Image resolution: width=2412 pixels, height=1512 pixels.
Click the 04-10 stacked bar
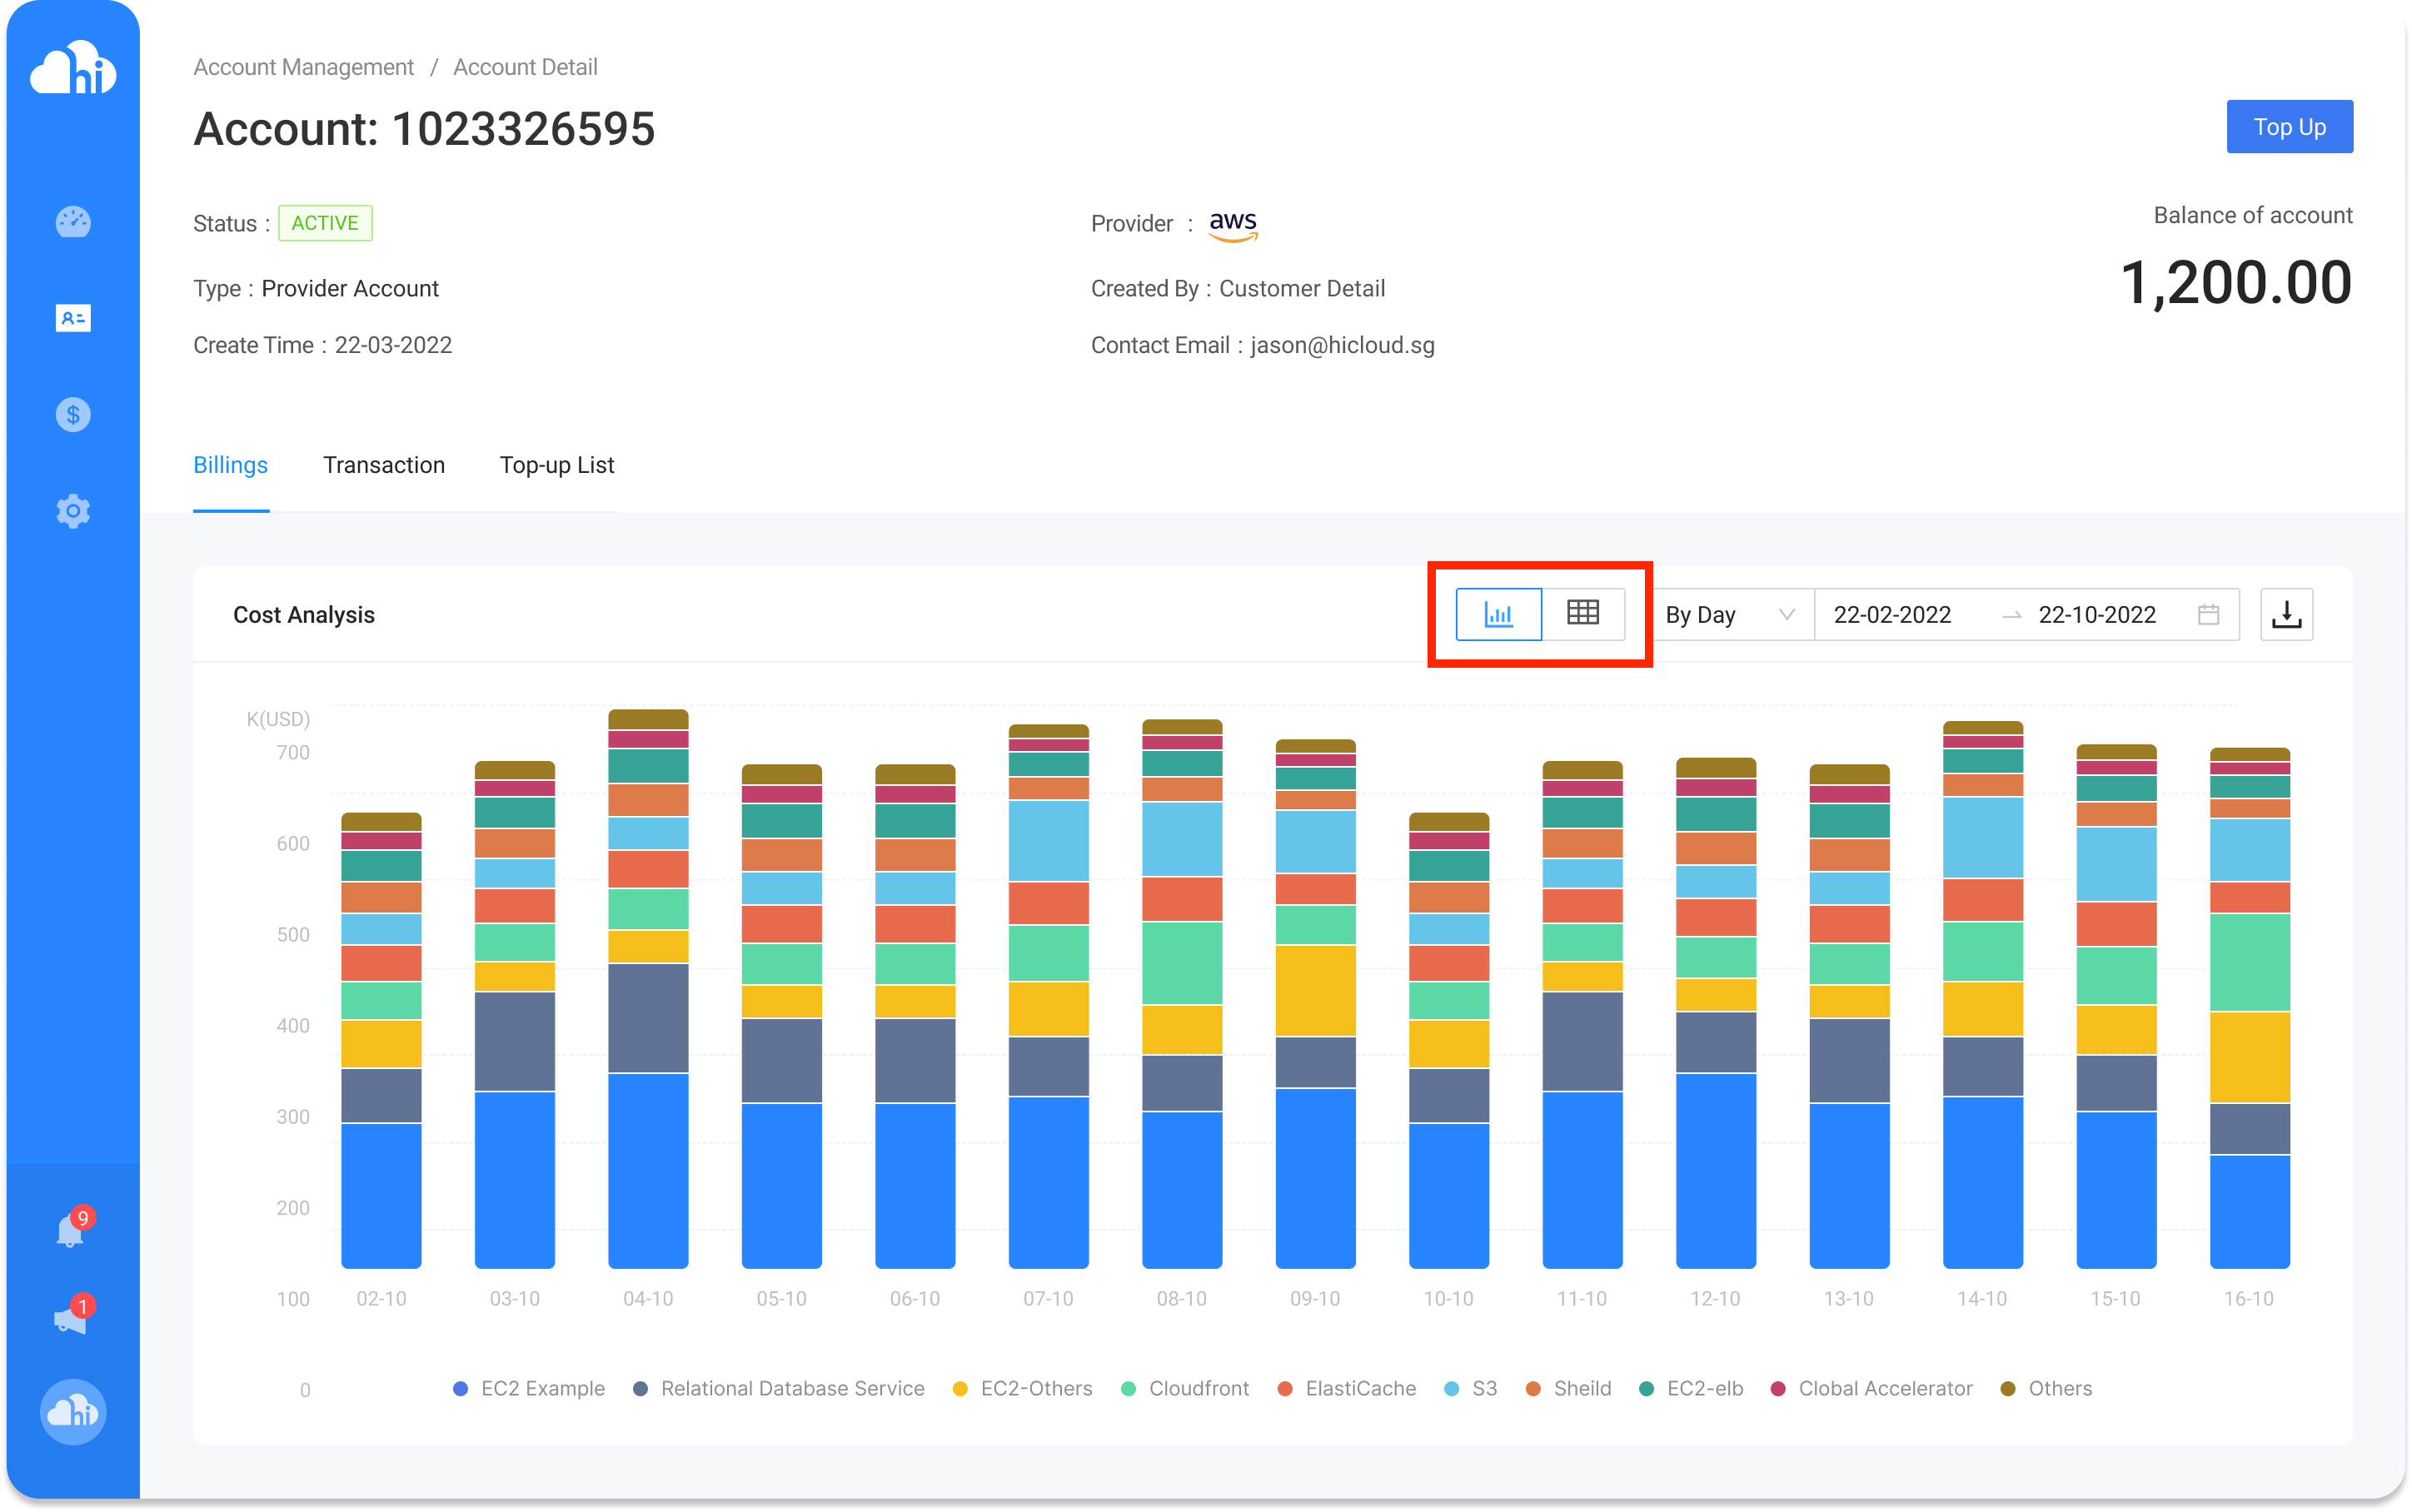(x=648, y=988)
